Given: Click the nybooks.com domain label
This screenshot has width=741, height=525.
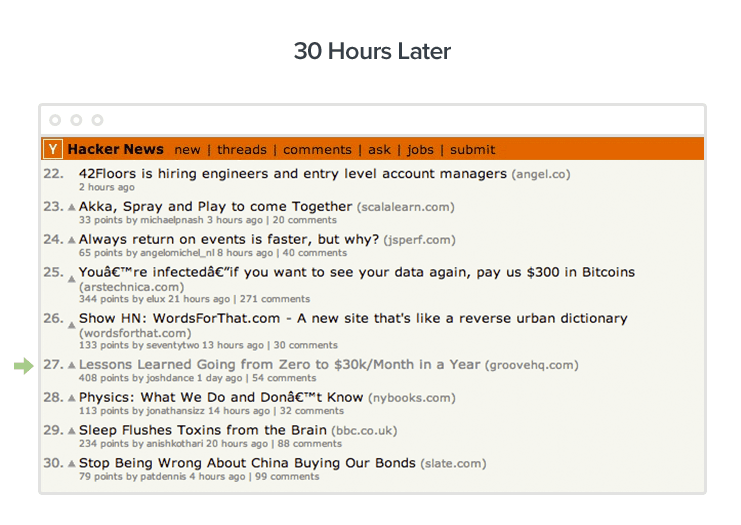Looking at the screenshot, I should (412, 398).
